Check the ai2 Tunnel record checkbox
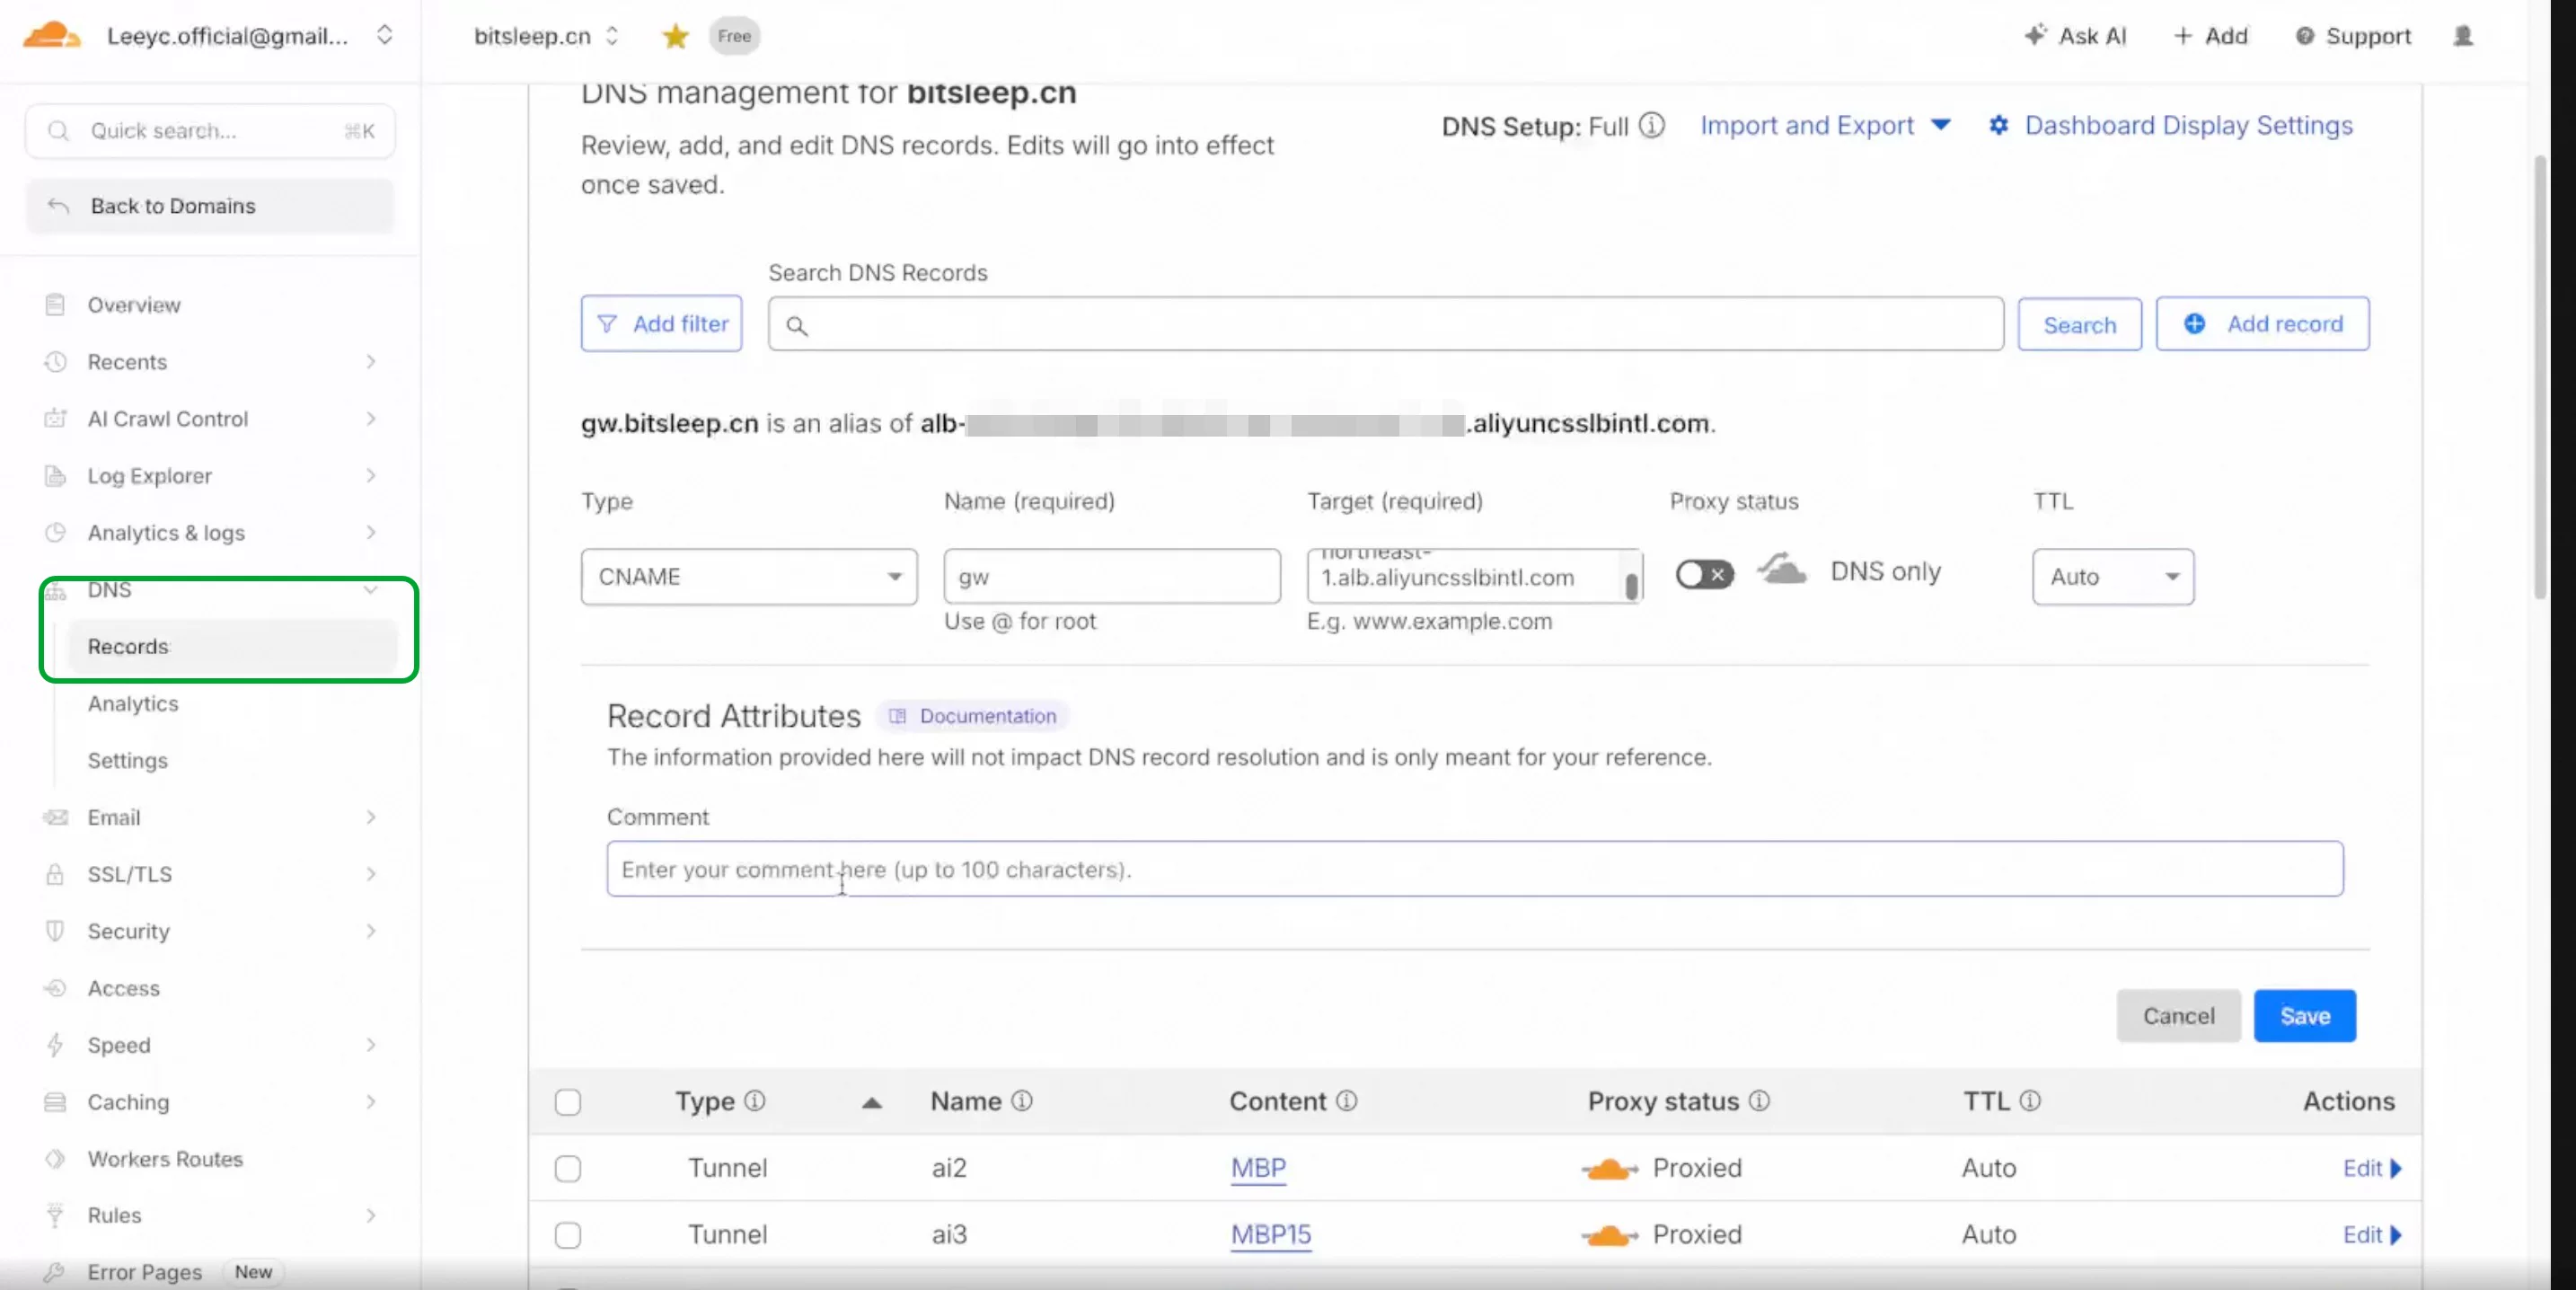The image size is (2576, 1290). point(568,1168)
